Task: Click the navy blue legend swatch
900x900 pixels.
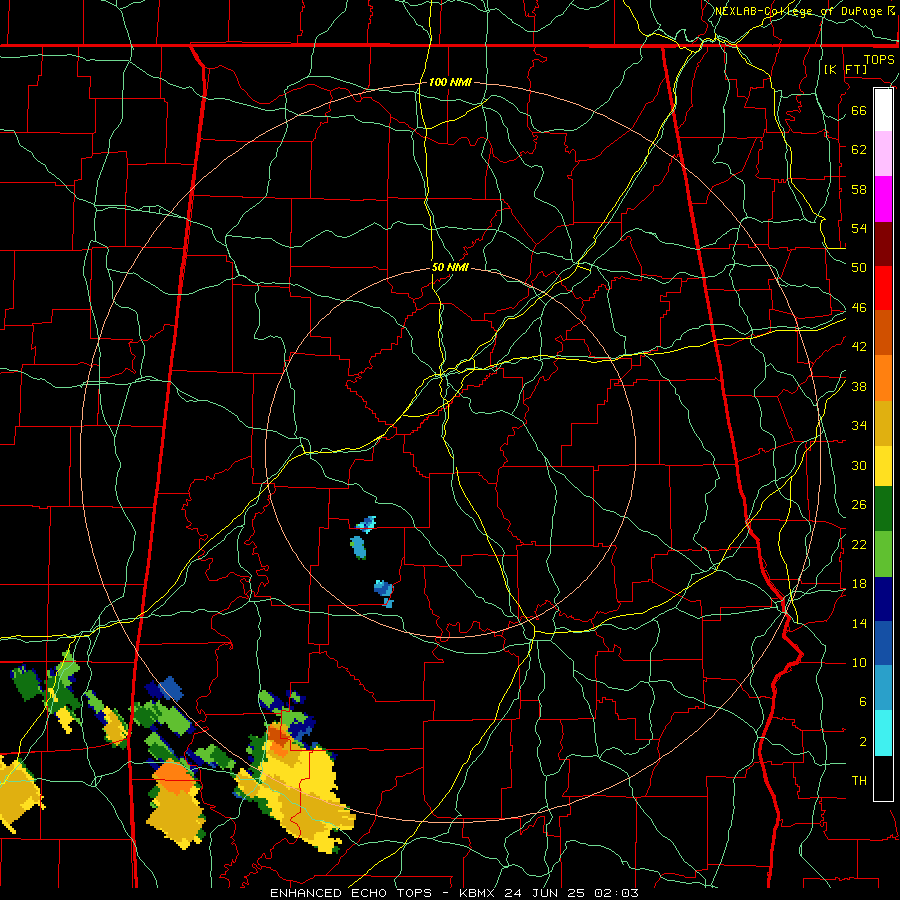Action: (883, 599)
